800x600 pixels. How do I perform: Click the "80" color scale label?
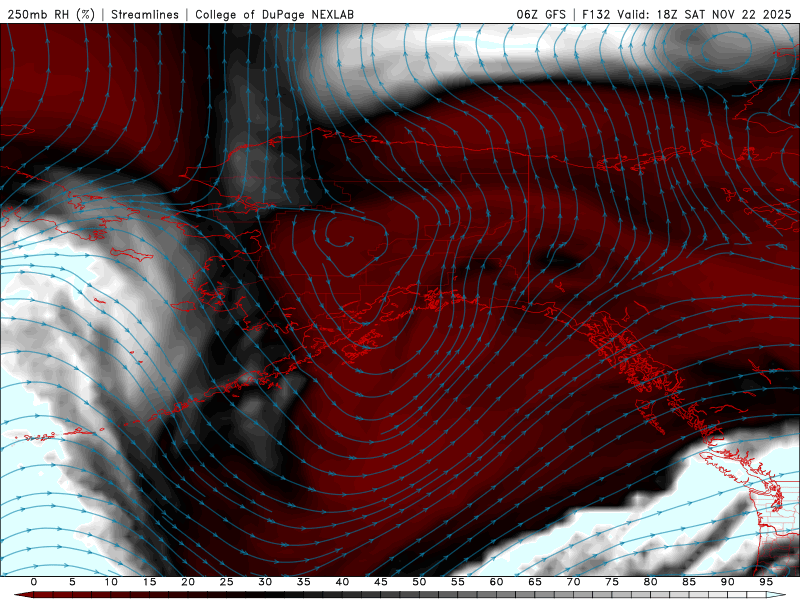(x=650, y=582)
